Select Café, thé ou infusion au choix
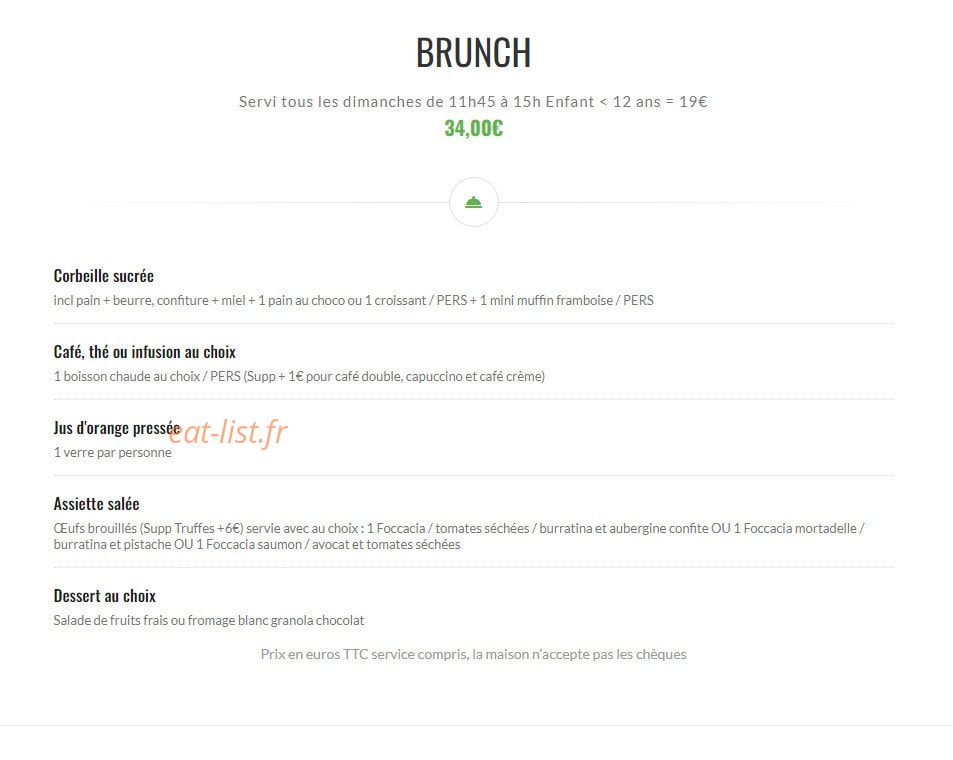 (x=145, y=352)
